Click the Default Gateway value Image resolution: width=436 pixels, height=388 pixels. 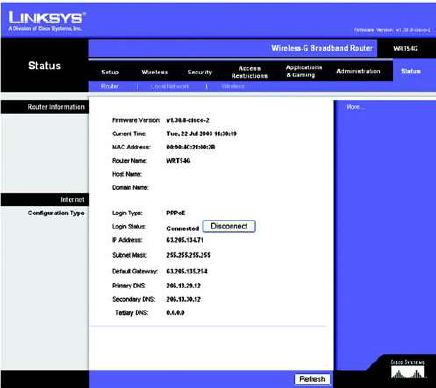[187, 271]
